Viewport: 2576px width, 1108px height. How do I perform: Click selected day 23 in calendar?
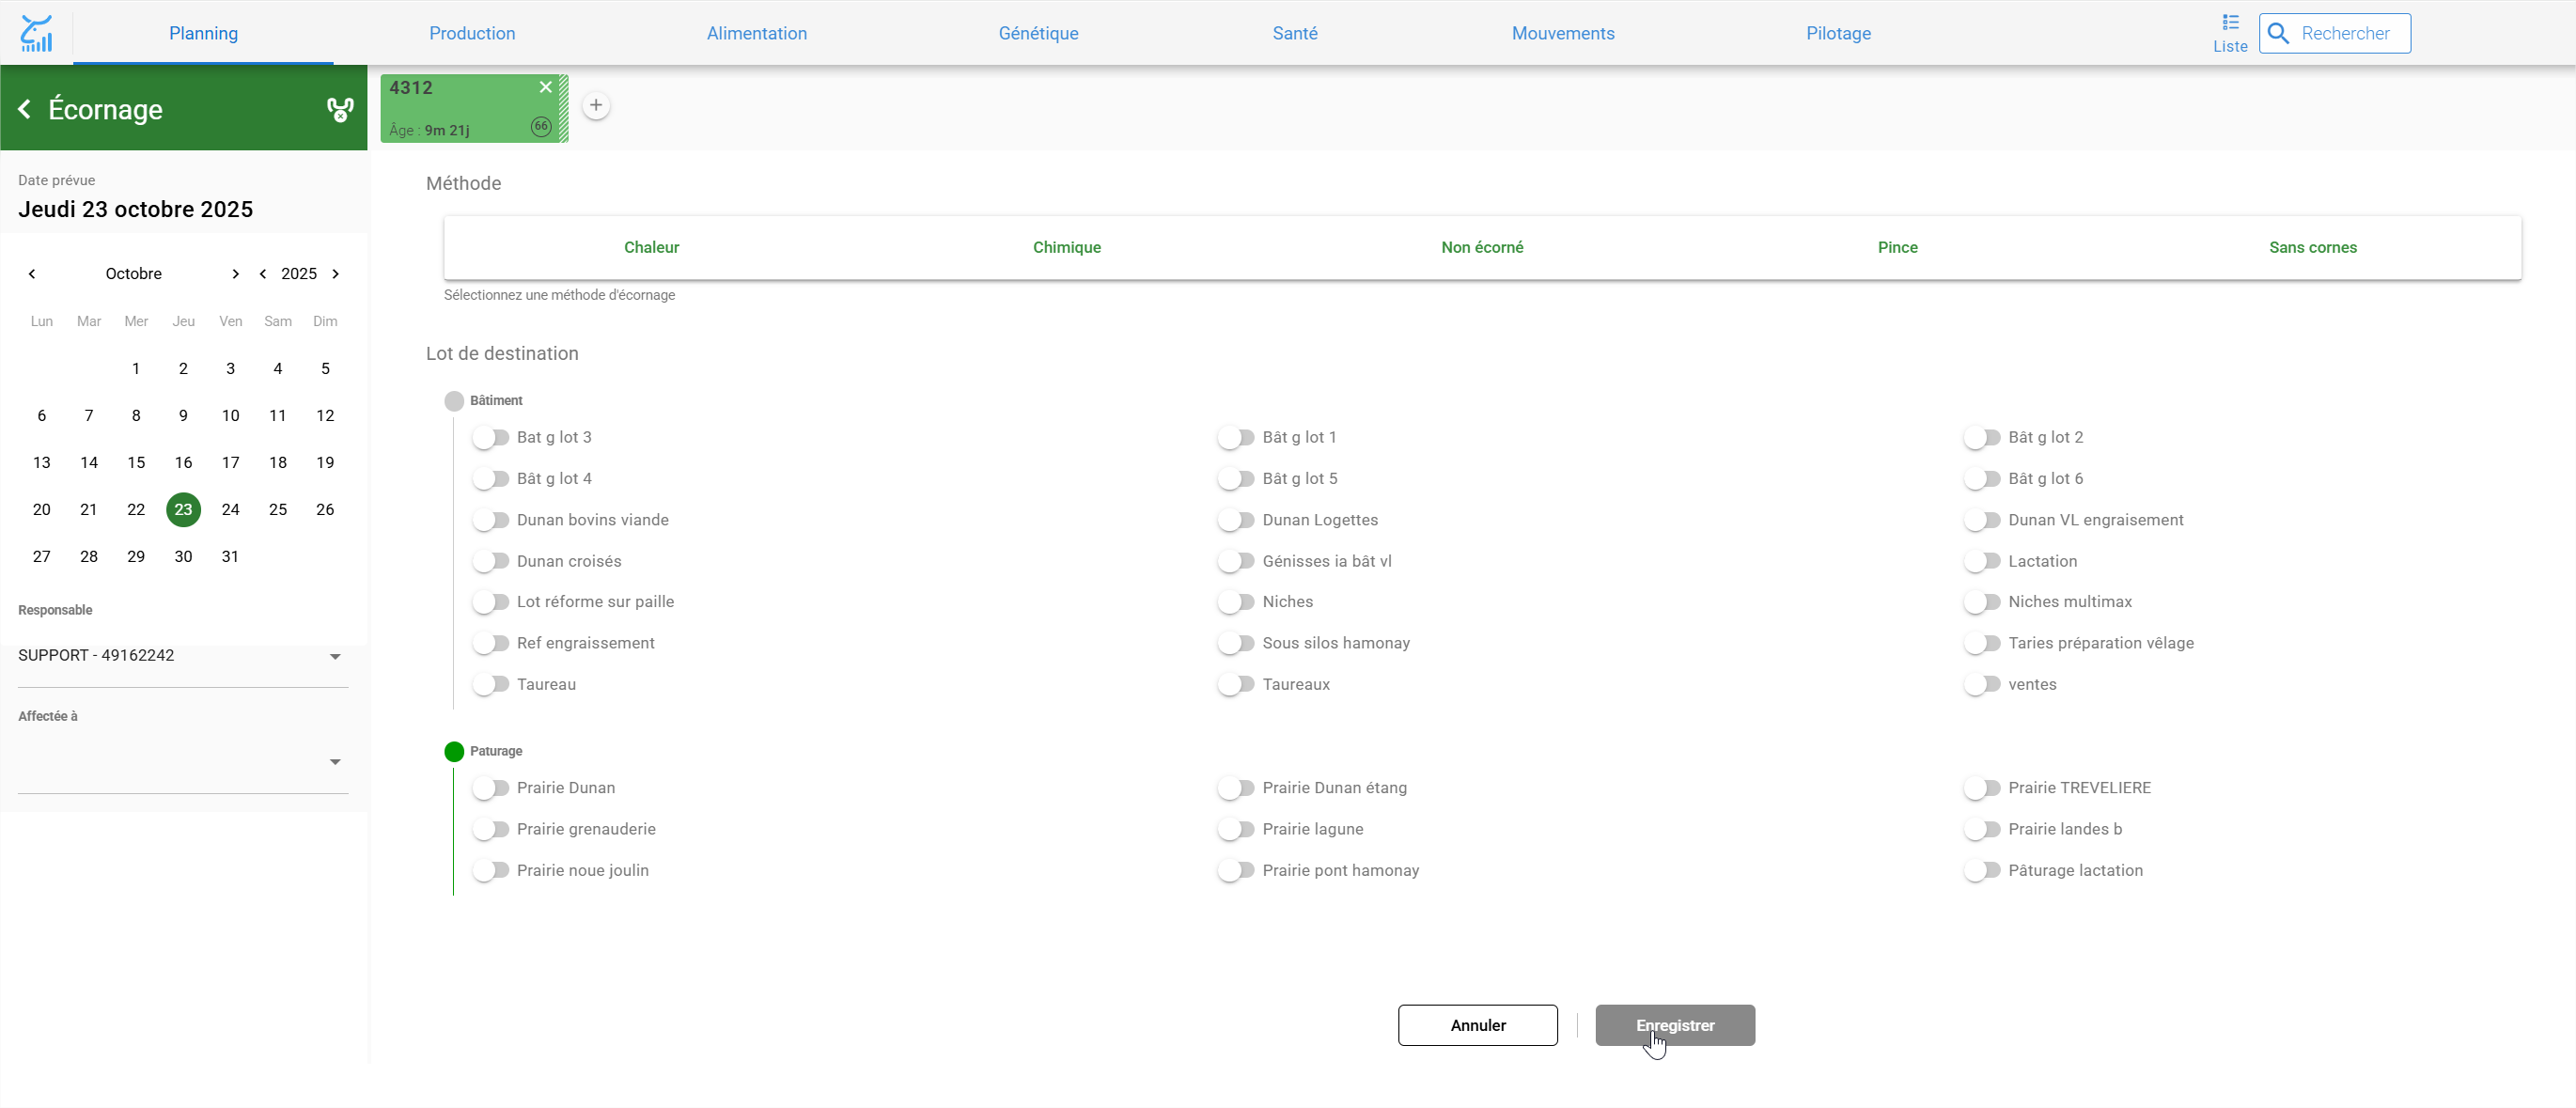pyautogui.click(x=183, y=510)
